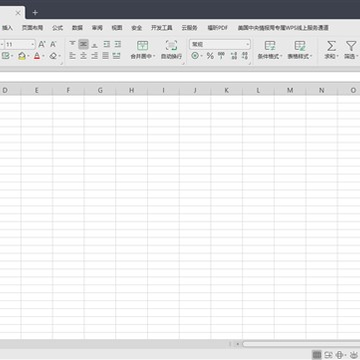The height and width of the screenshot is (360, 360).
Task: Click the increase indent icon
Action: pos(117,44)
